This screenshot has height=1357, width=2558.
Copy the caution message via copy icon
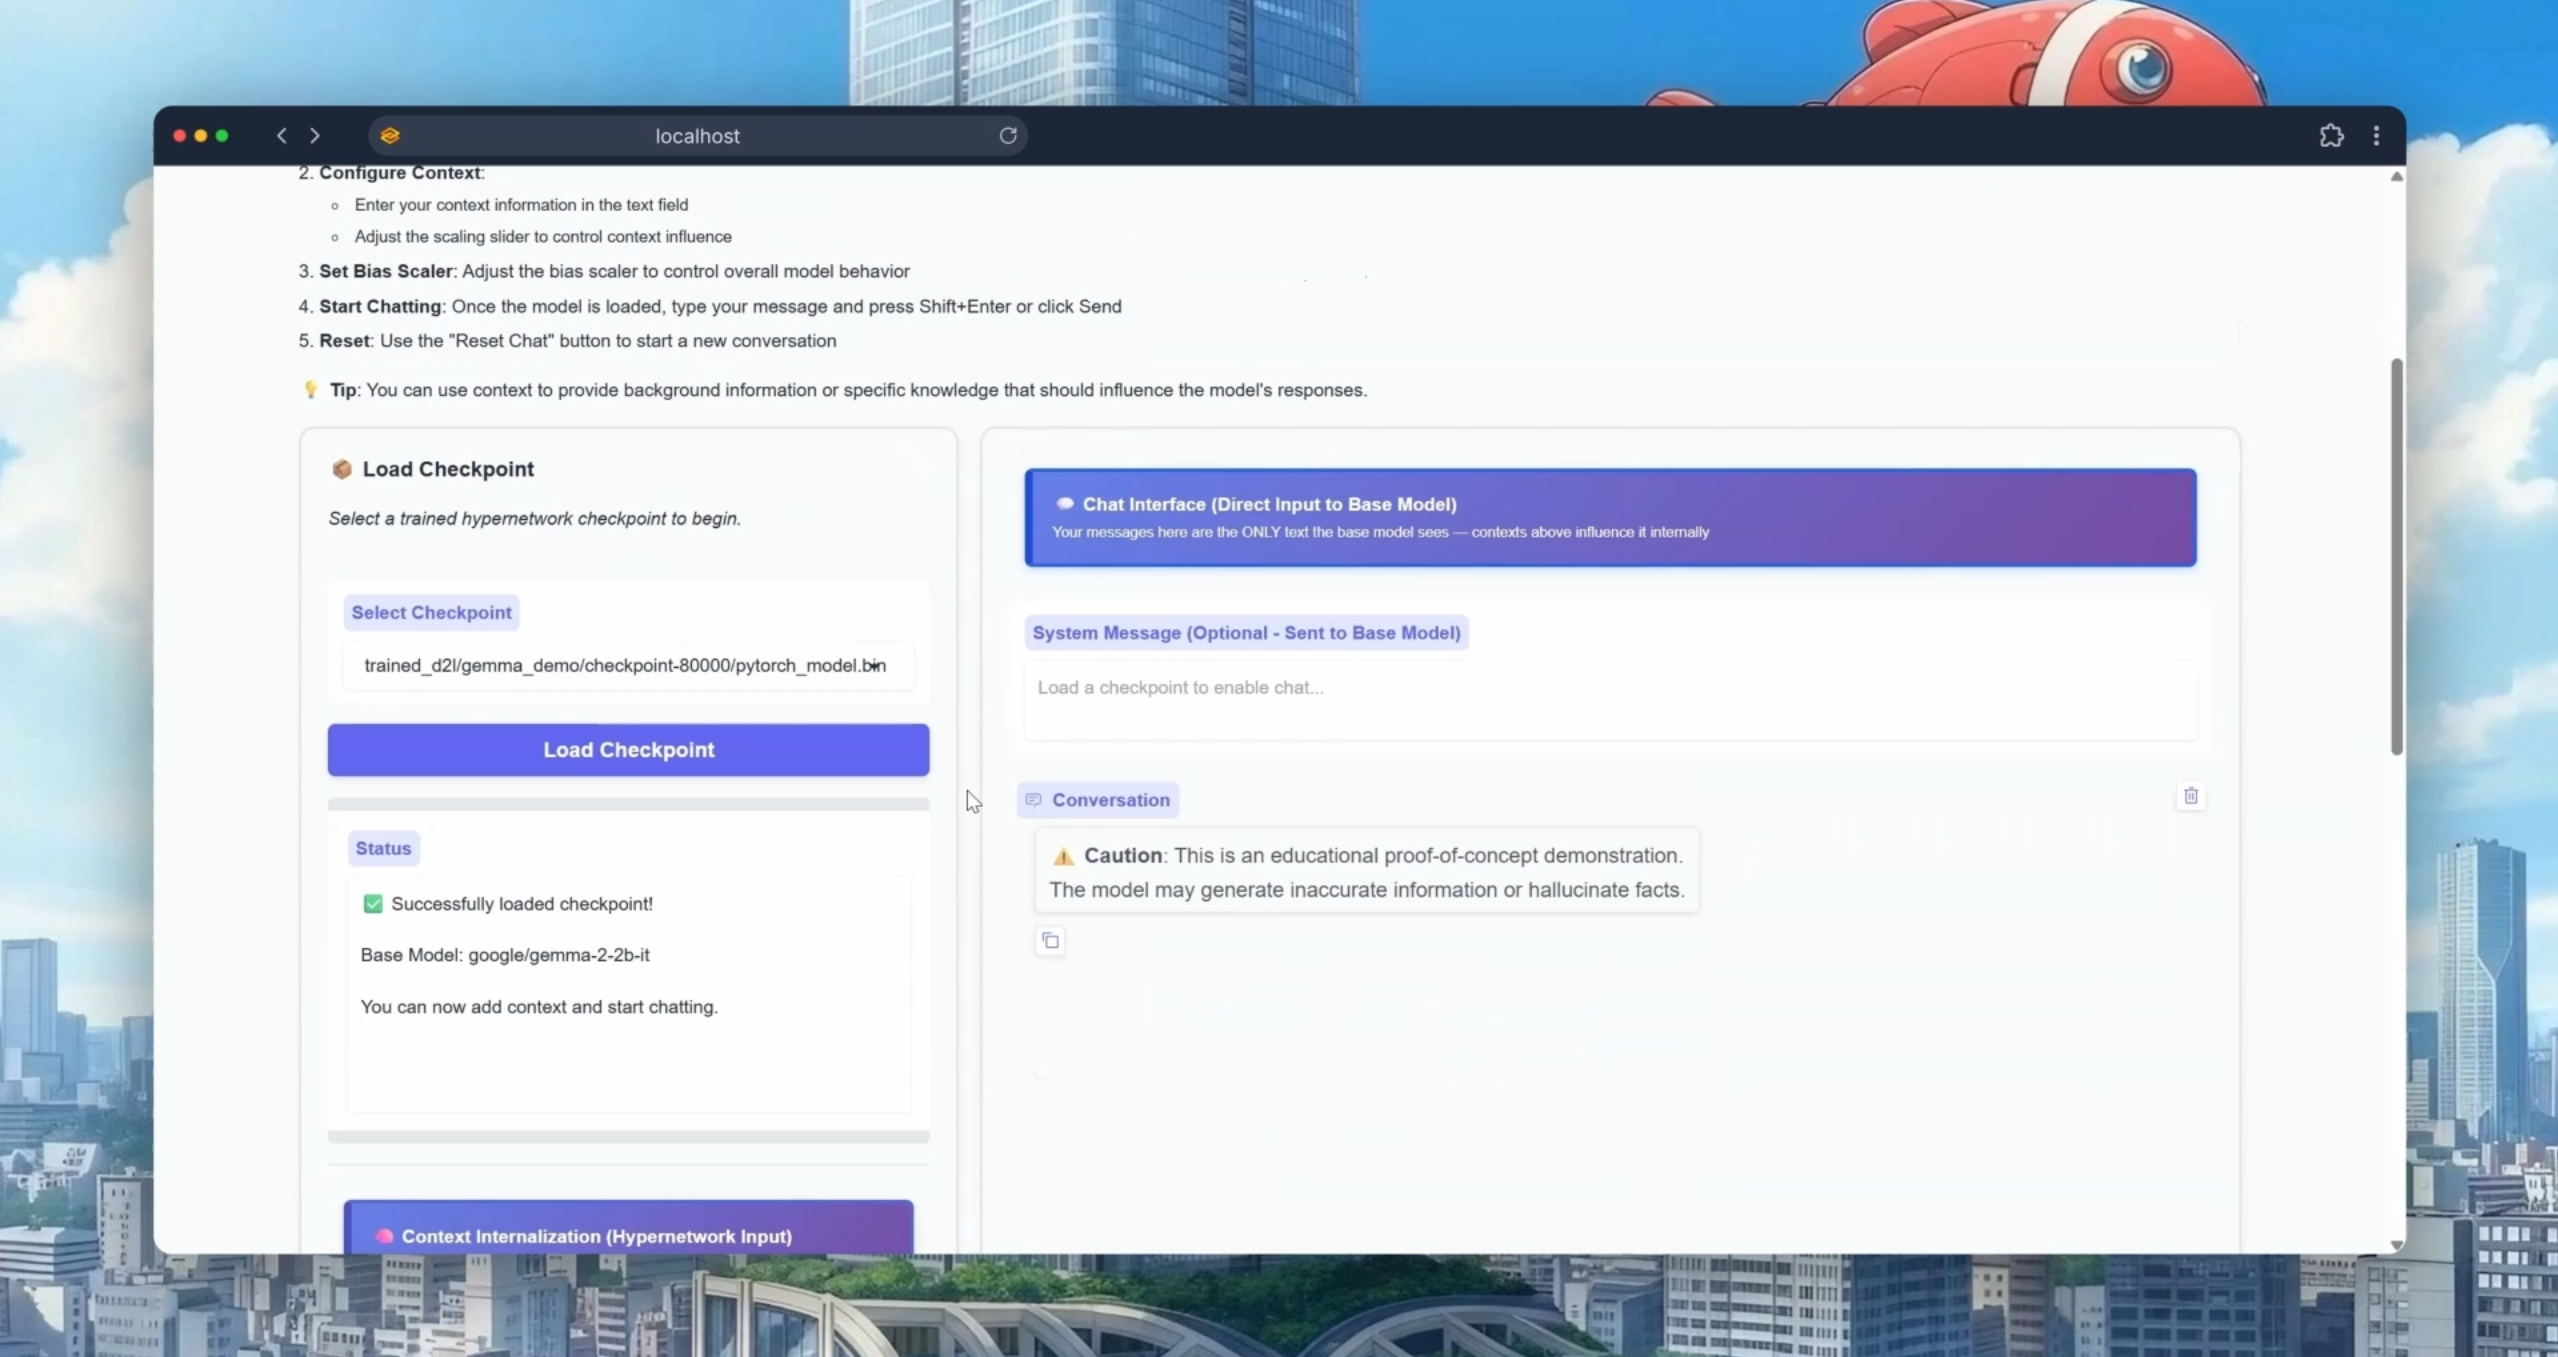point(1050,940)
